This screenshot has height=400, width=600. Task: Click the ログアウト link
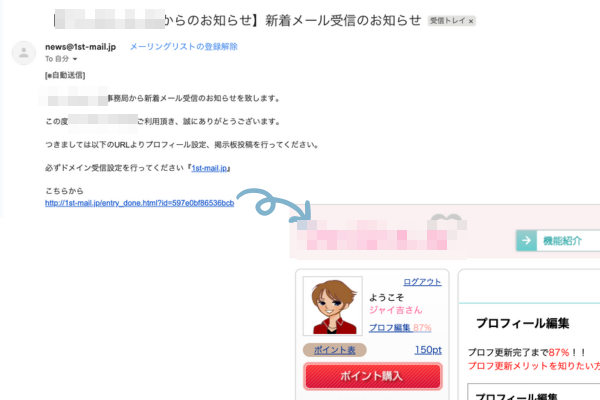pyautogui.click(x=422, y=282)
